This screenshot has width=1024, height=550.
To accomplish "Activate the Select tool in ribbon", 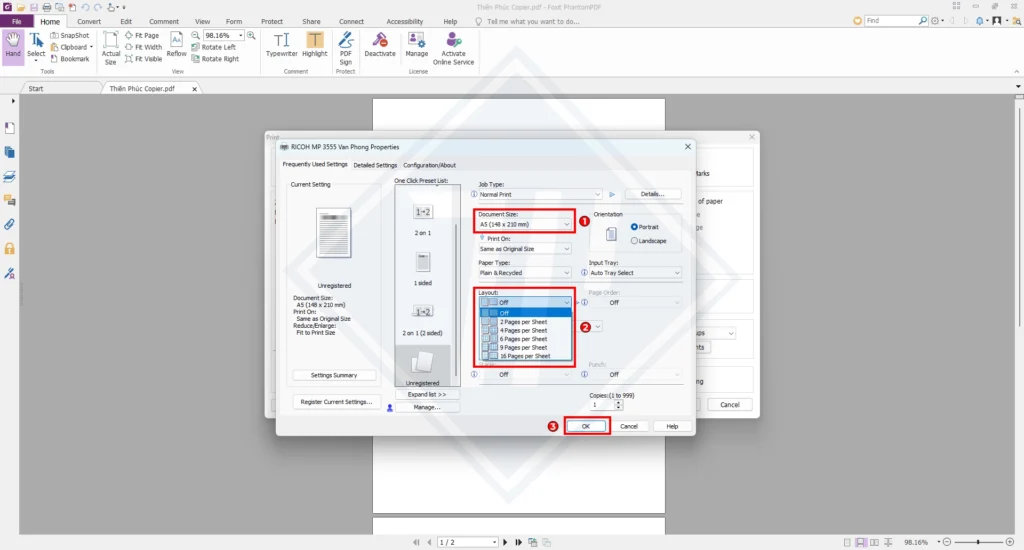I will [x=36, y=46].
